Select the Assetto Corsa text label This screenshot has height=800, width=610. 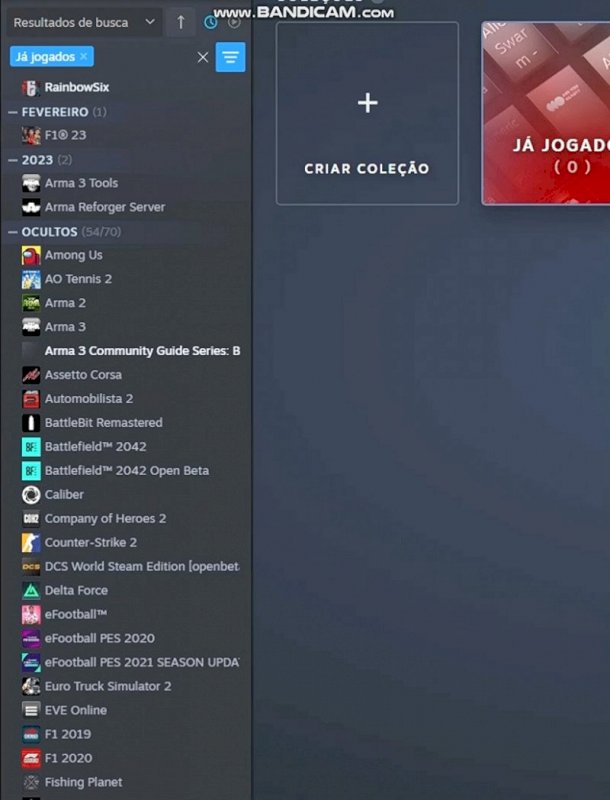click(83, 374)
